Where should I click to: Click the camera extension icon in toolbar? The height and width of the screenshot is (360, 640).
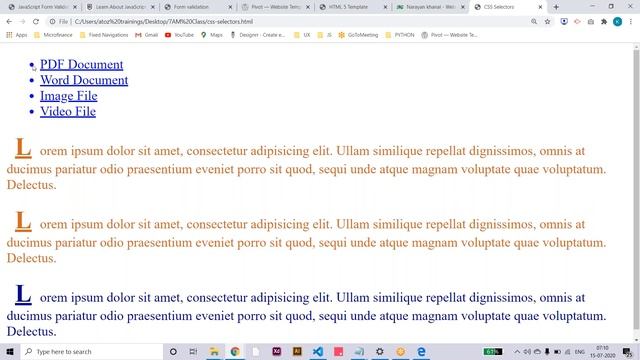point(591,22)
